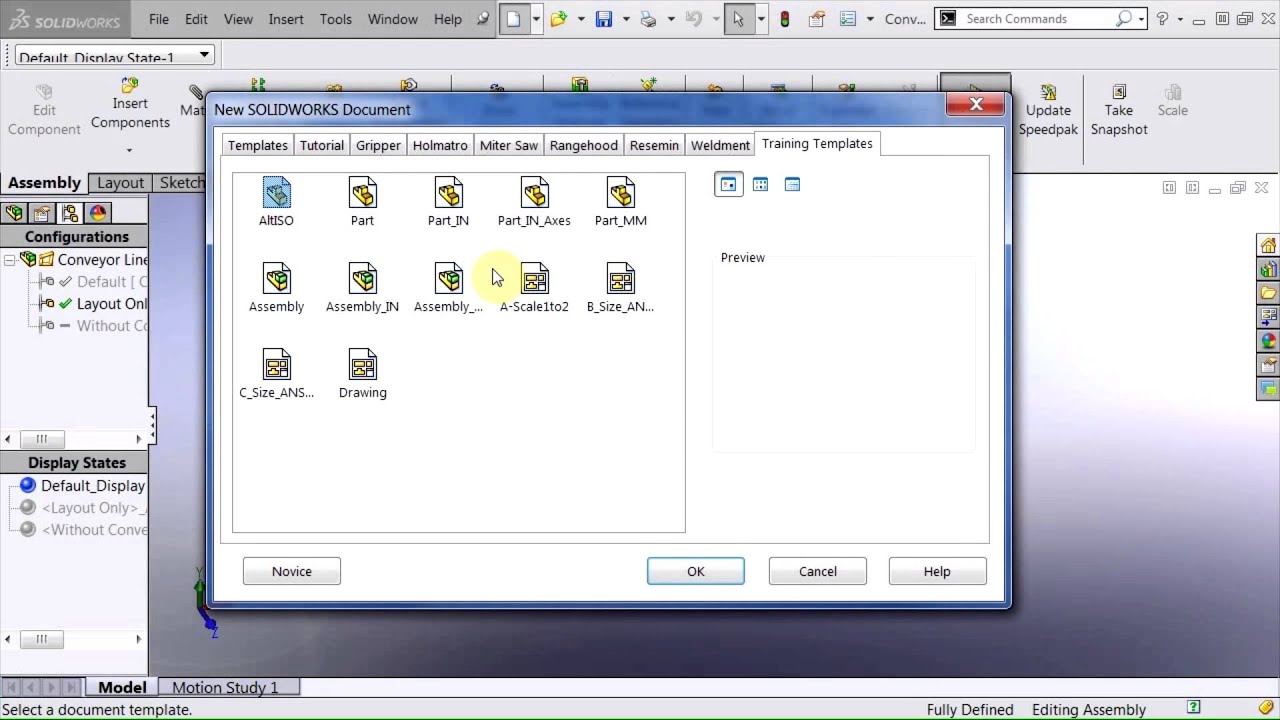Image resolution: width=1280 pixels, height=720 pixels.
Task: Open the Options checklist toolbar icon
Action: coord(849,19)
